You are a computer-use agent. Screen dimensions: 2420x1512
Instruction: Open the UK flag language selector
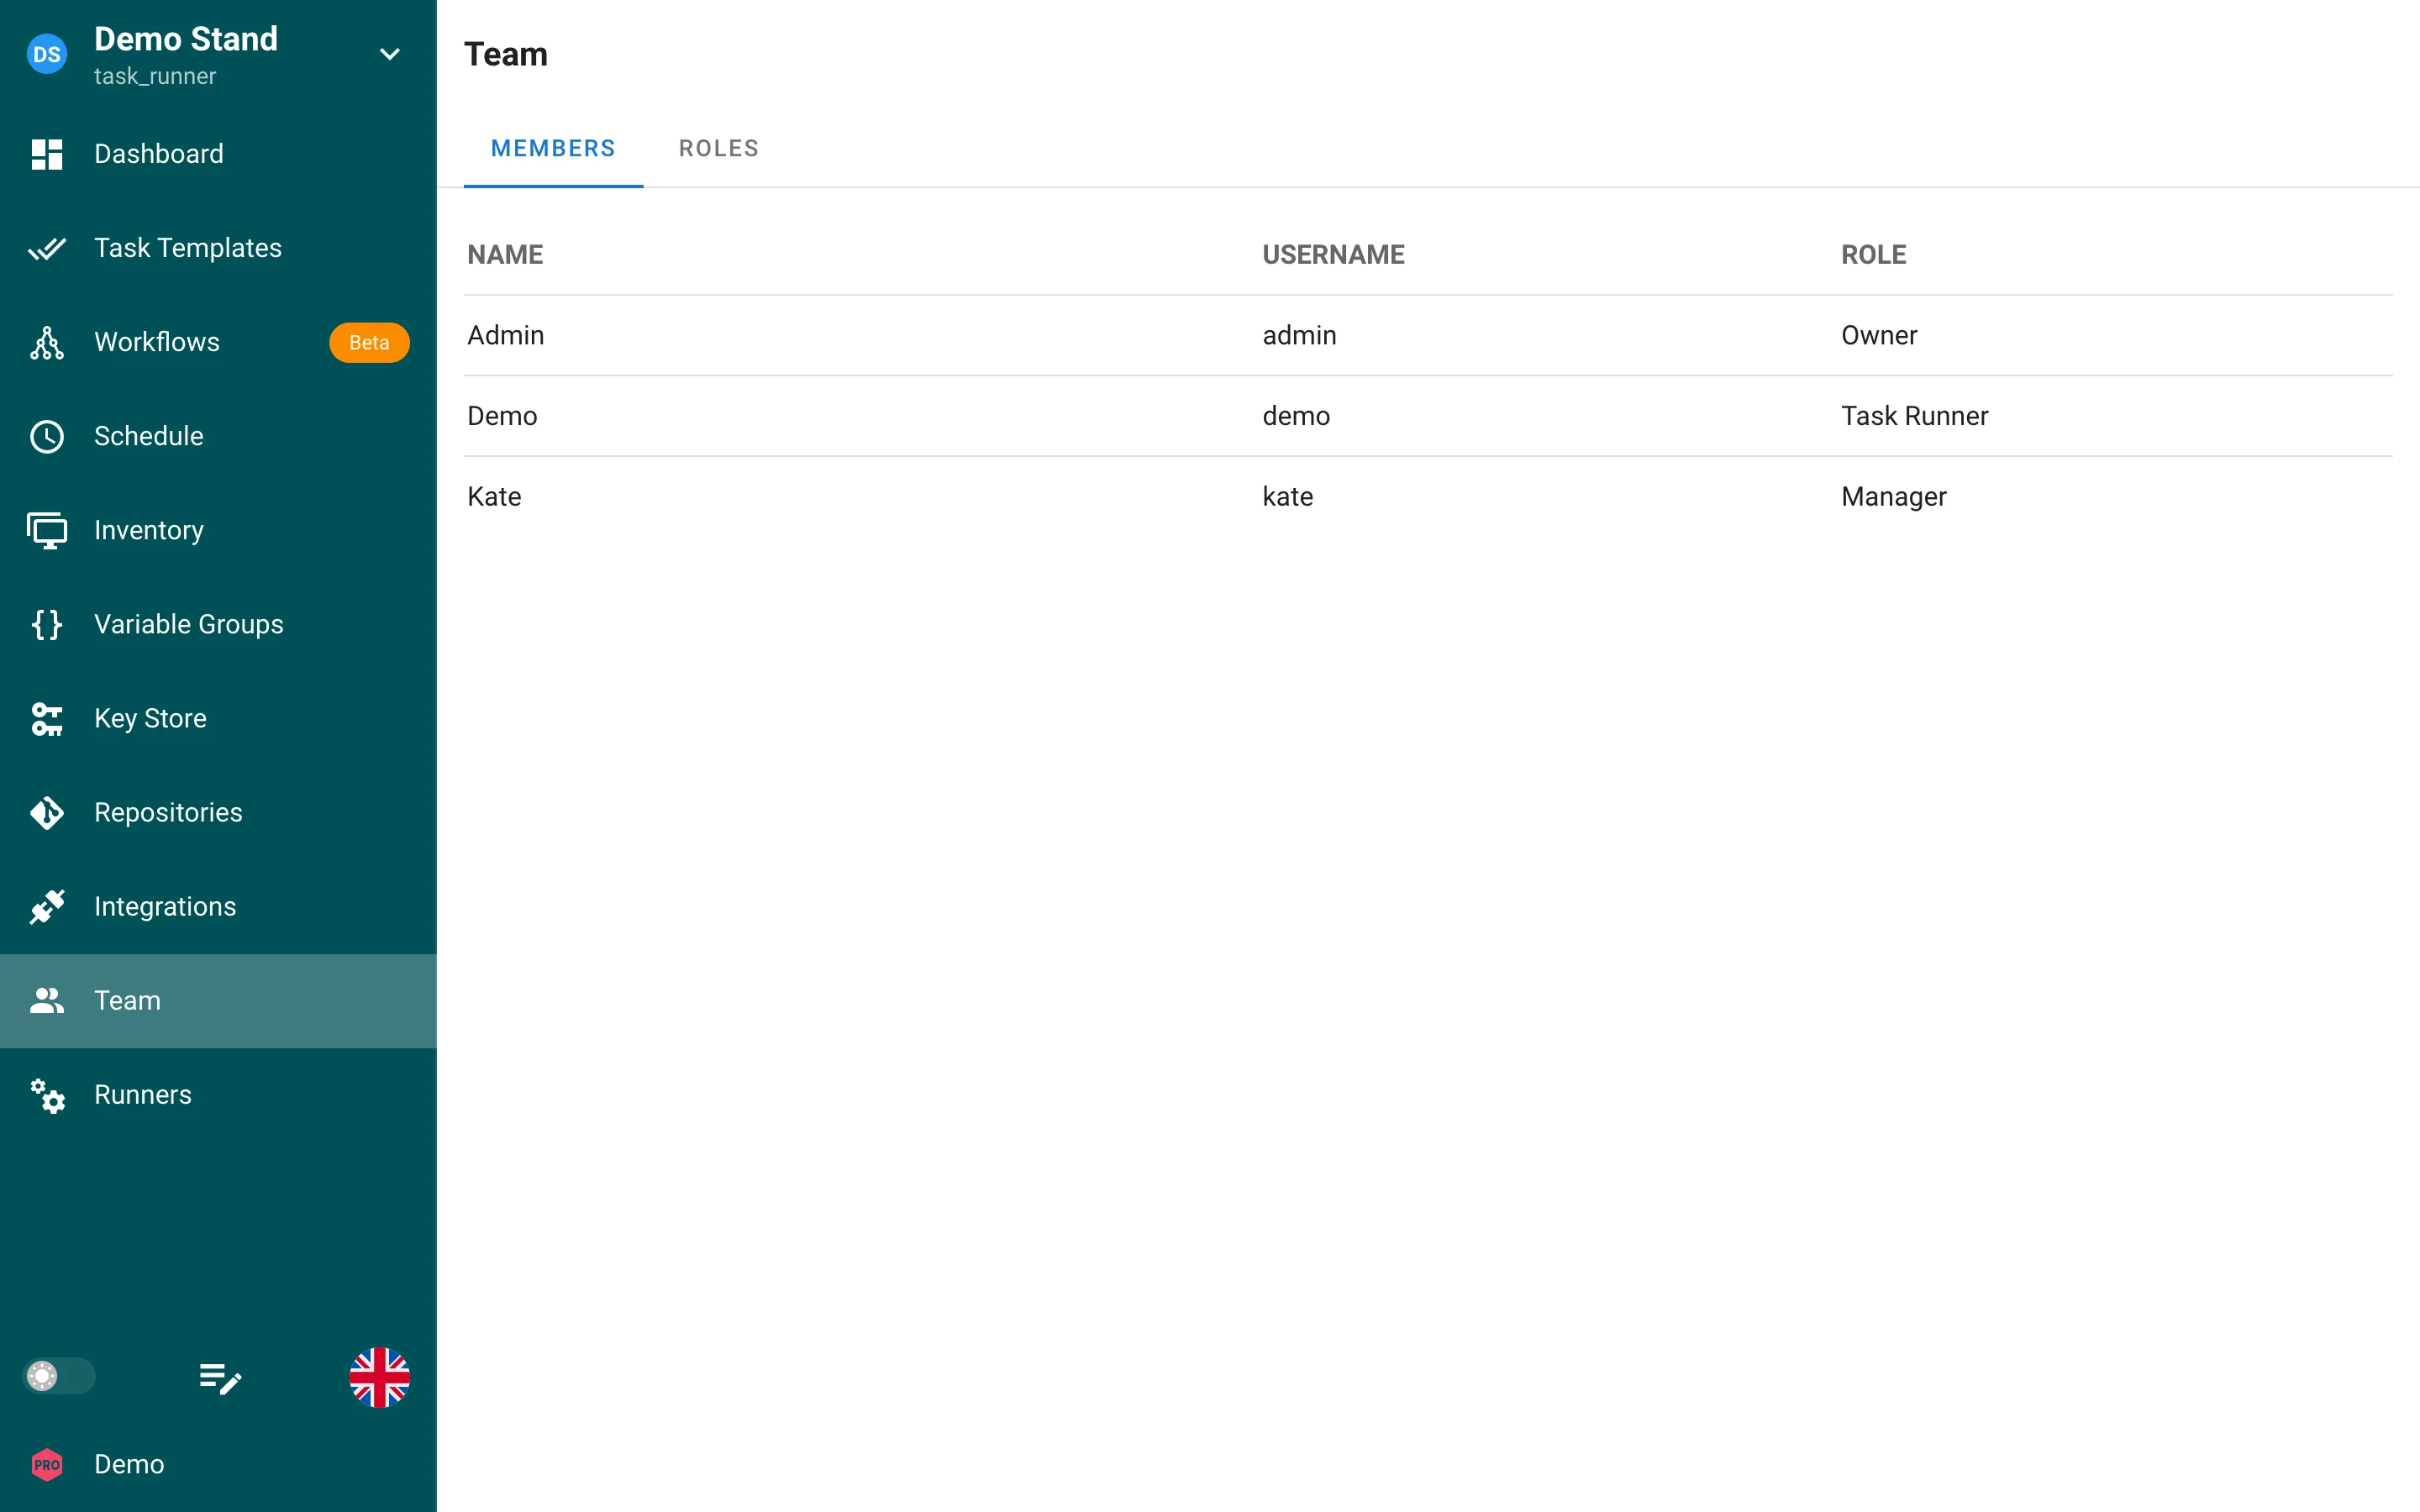click(379, 1377)
